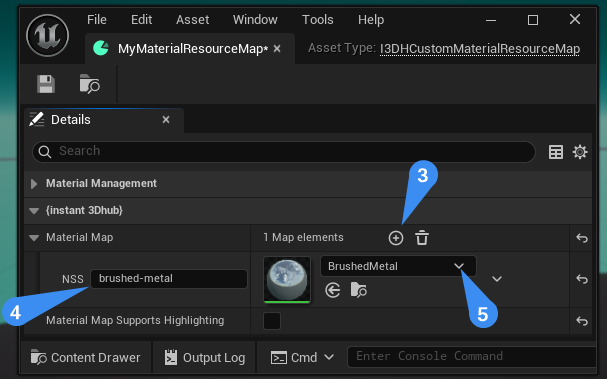Click the Details Search field
The image size is (607, 379).
click(284, 152)
